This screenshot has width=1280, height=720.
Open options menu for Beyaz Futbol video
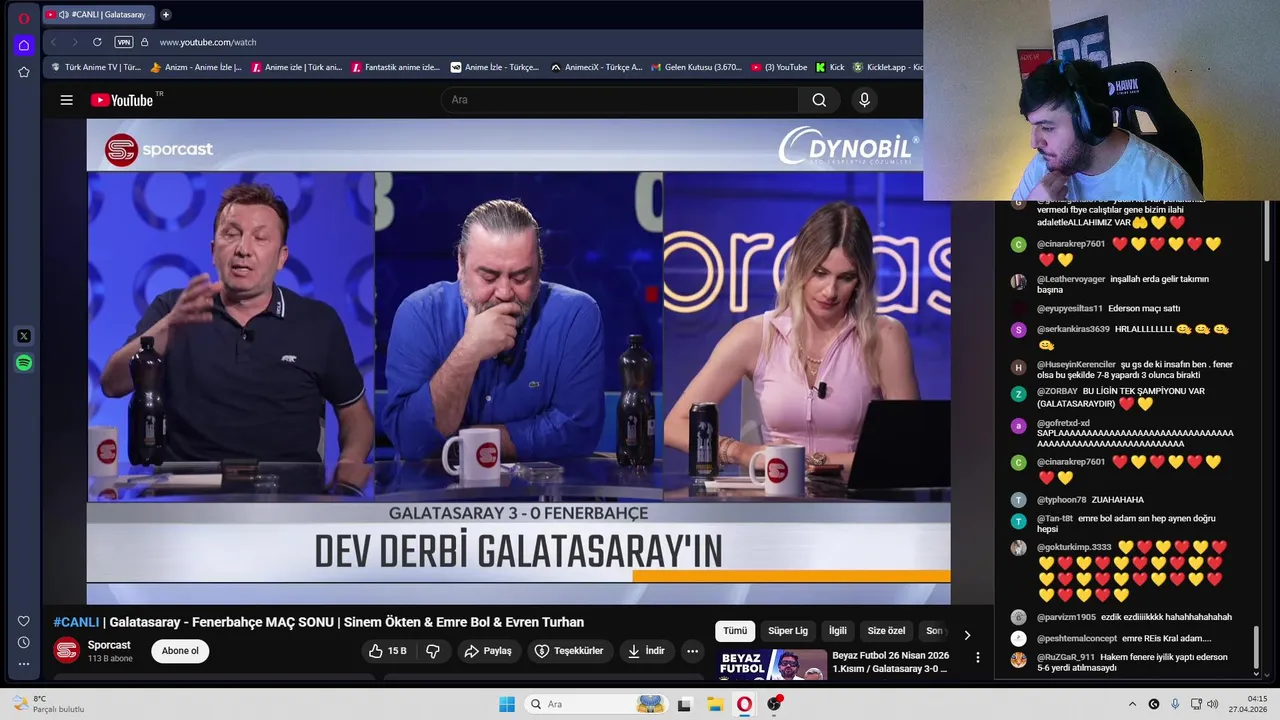click(x=978, y=658)
